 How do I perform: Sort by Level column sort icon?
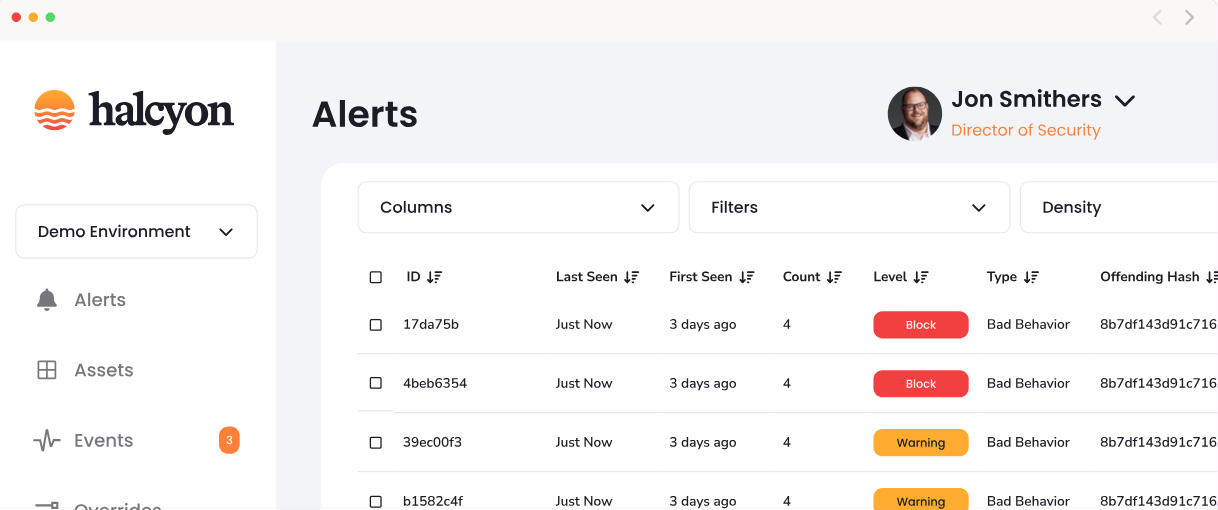[921, 277]
